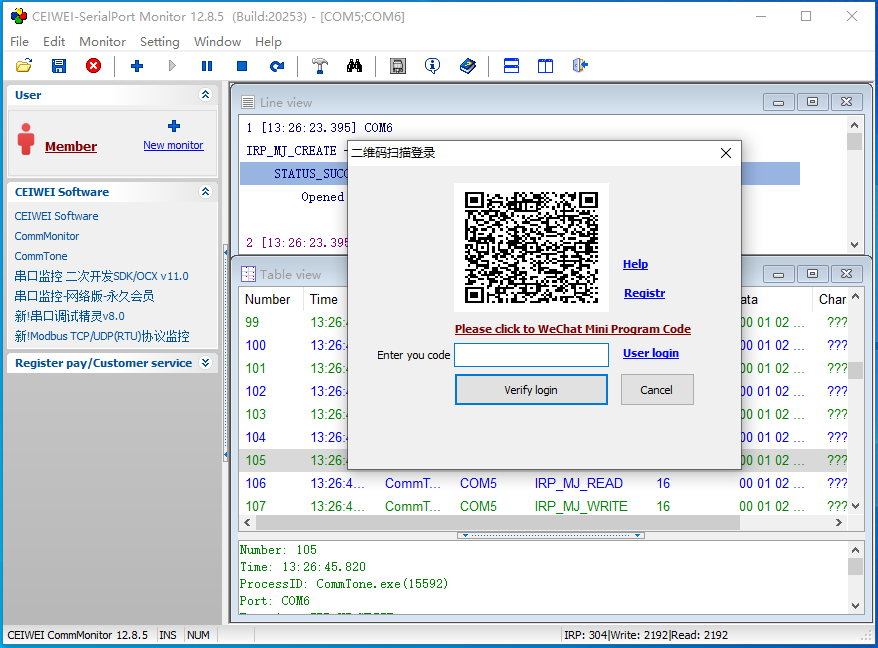Viewport: 878px width, 648px height.
Task: Click the blue plus add monitor icon
Action: pos(137,66)
